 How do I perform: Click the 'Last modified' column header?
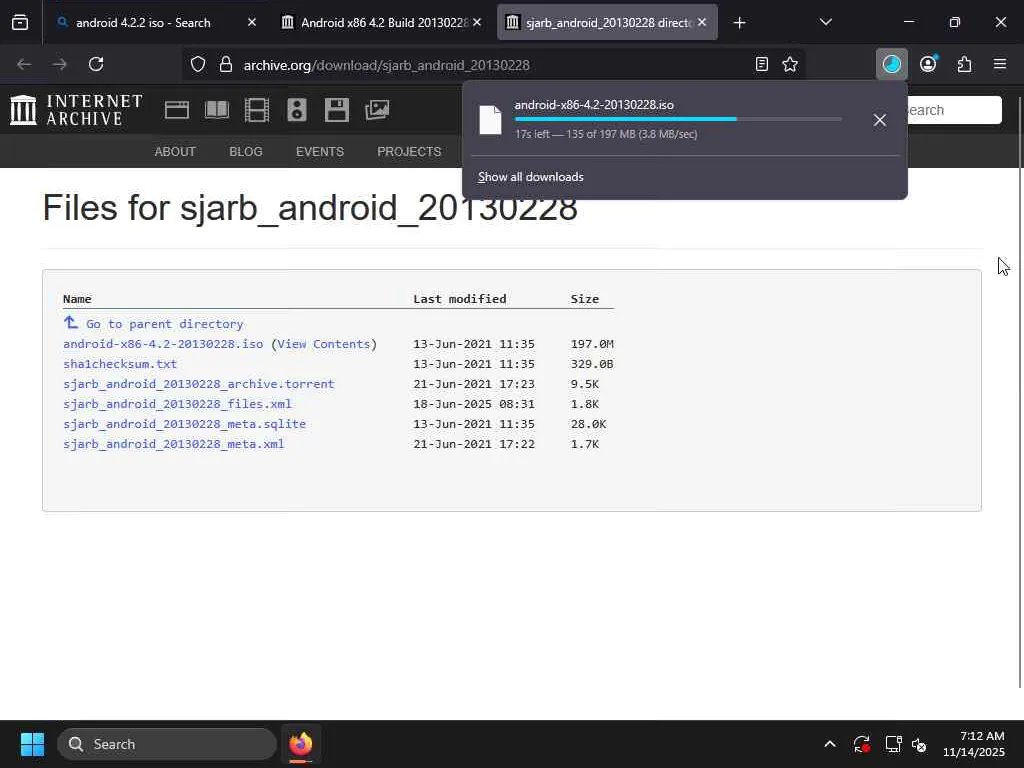click(459, 298)
